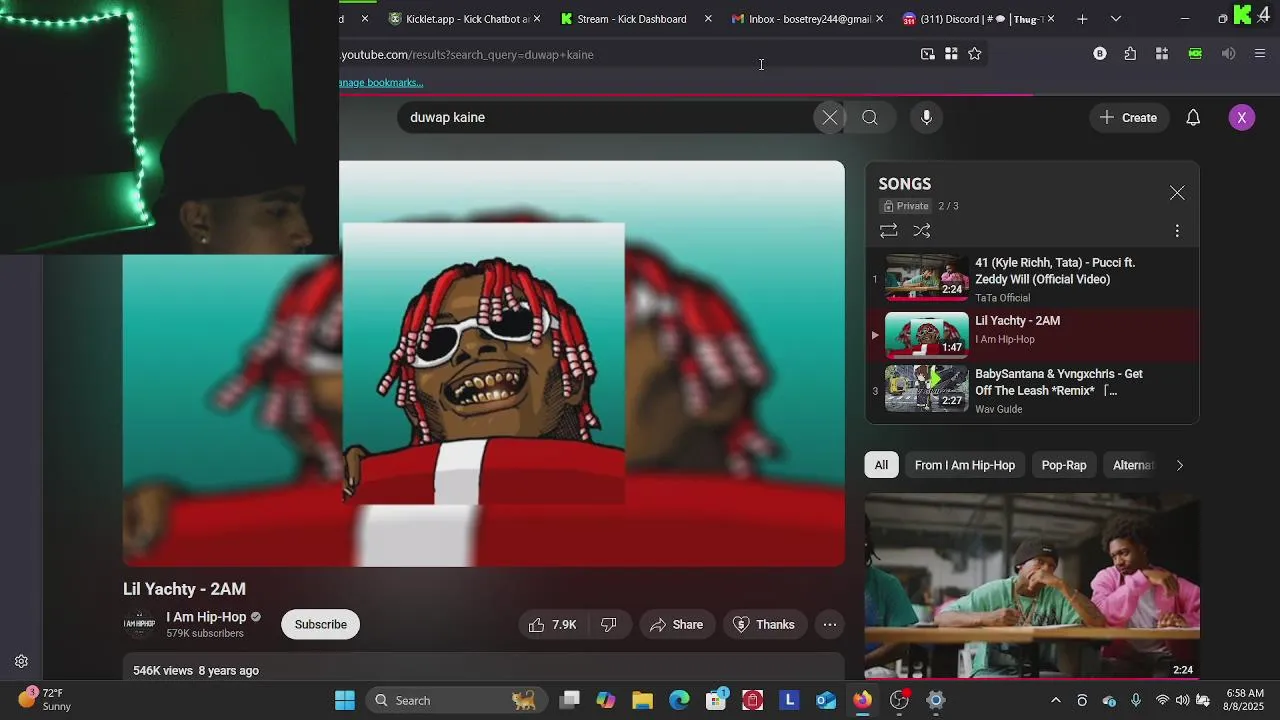The height and width of the screenshot is (720, 1280).
Task: Toggle picture-in-picture icon in address bar
Action: pyautogui.click(x=928, y=54)
